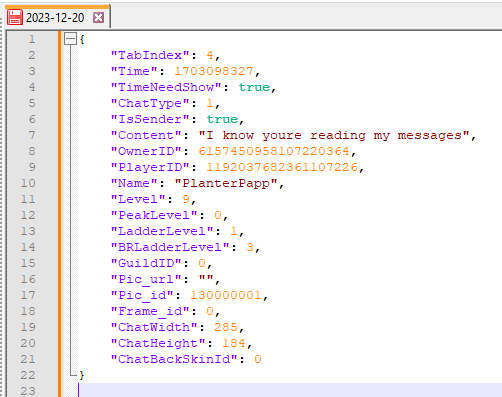Click the "TabIndex" key
This screenshot has width=502, height=397.
point(150,55)
